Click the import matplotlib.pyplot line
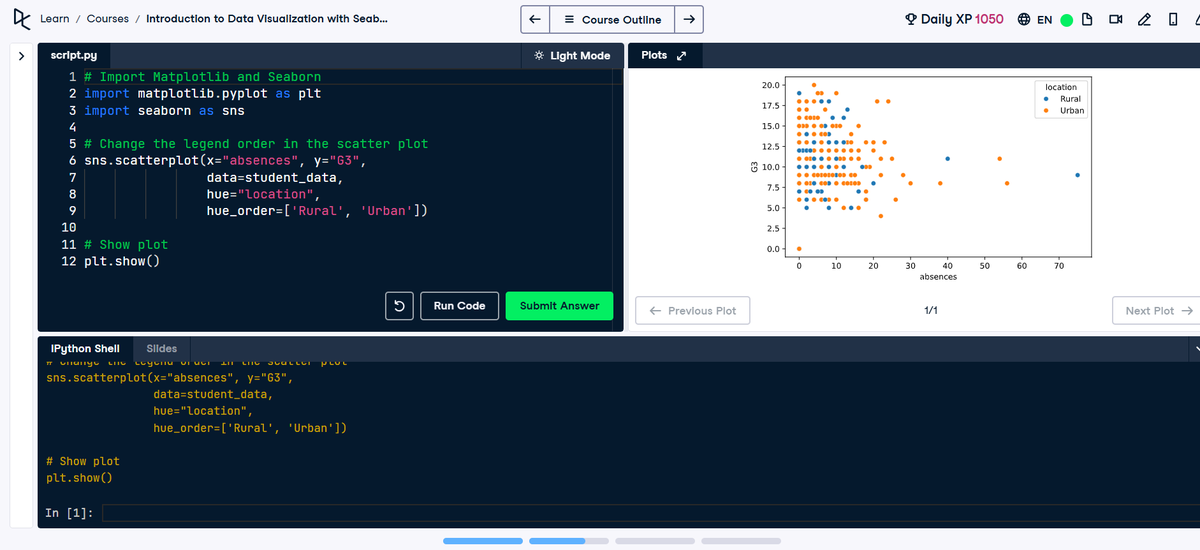The width and height of the screenshot is (1200, 550). (x=202, y=93)
